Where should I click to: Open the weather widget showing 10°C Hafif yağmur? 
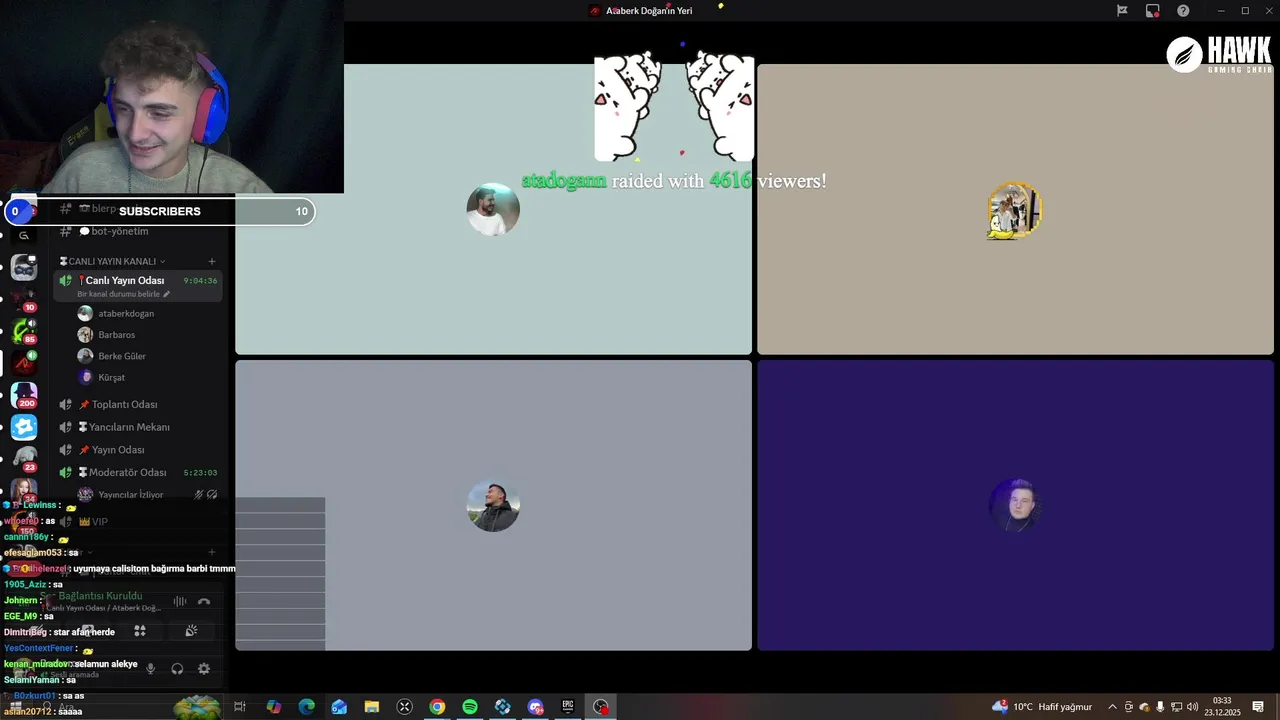[1042, 707]
